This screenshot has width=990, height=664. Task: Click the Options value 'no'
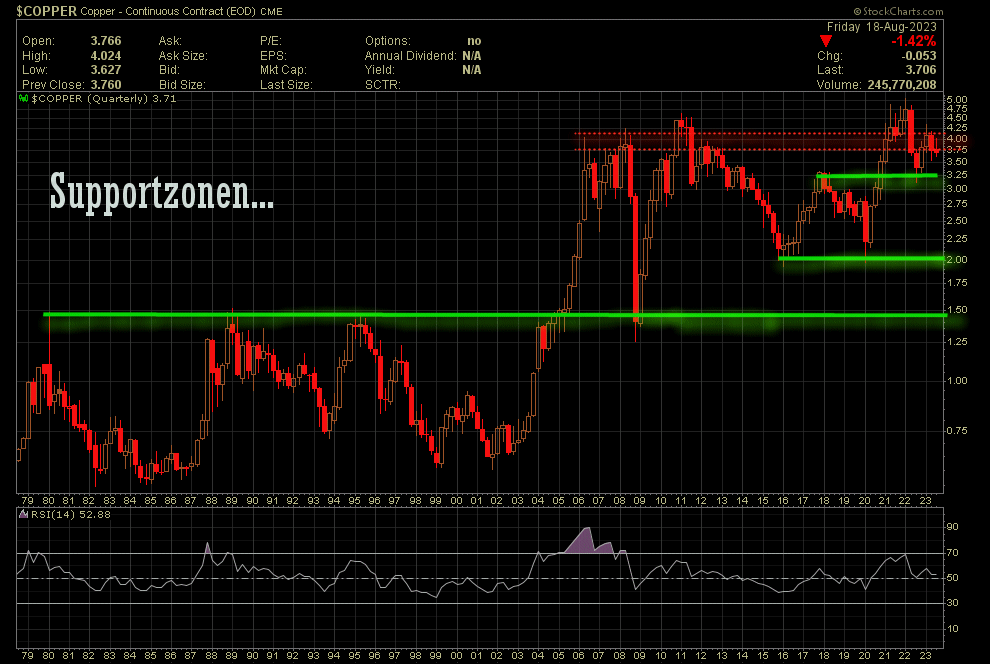[x=474, y=41]
